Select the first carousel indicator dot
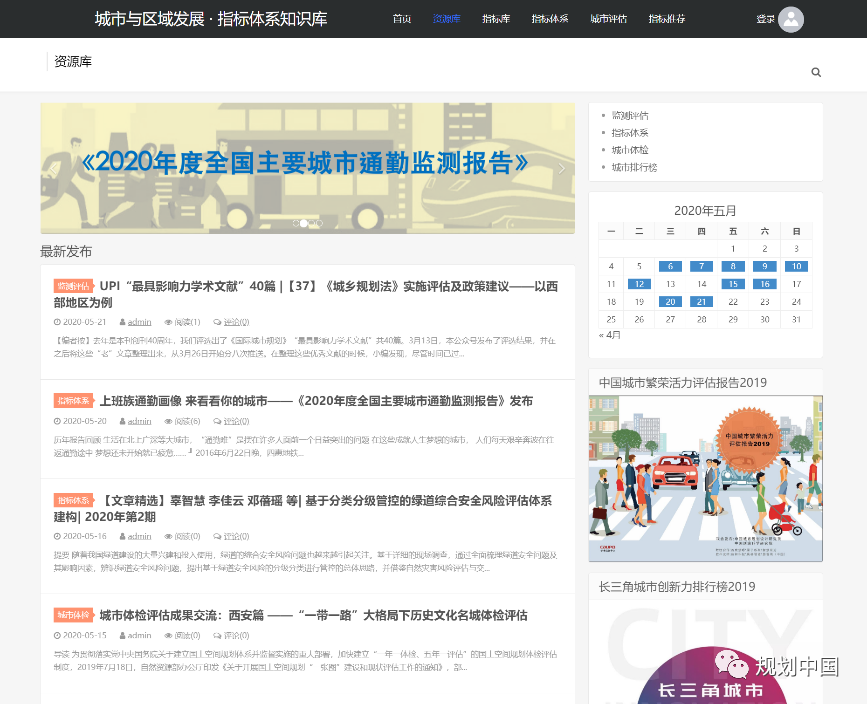The height and width of the screenshot is (704, 867). 296,223
